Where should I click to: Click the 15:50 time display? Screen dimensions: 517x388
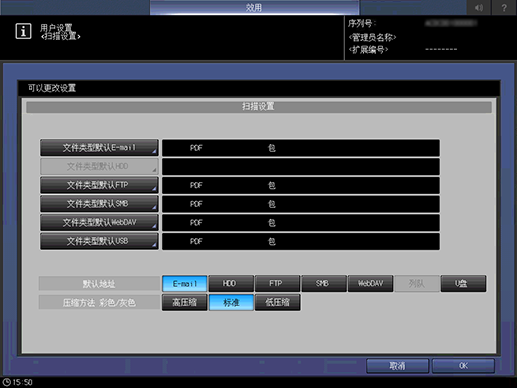coord(23,382)
